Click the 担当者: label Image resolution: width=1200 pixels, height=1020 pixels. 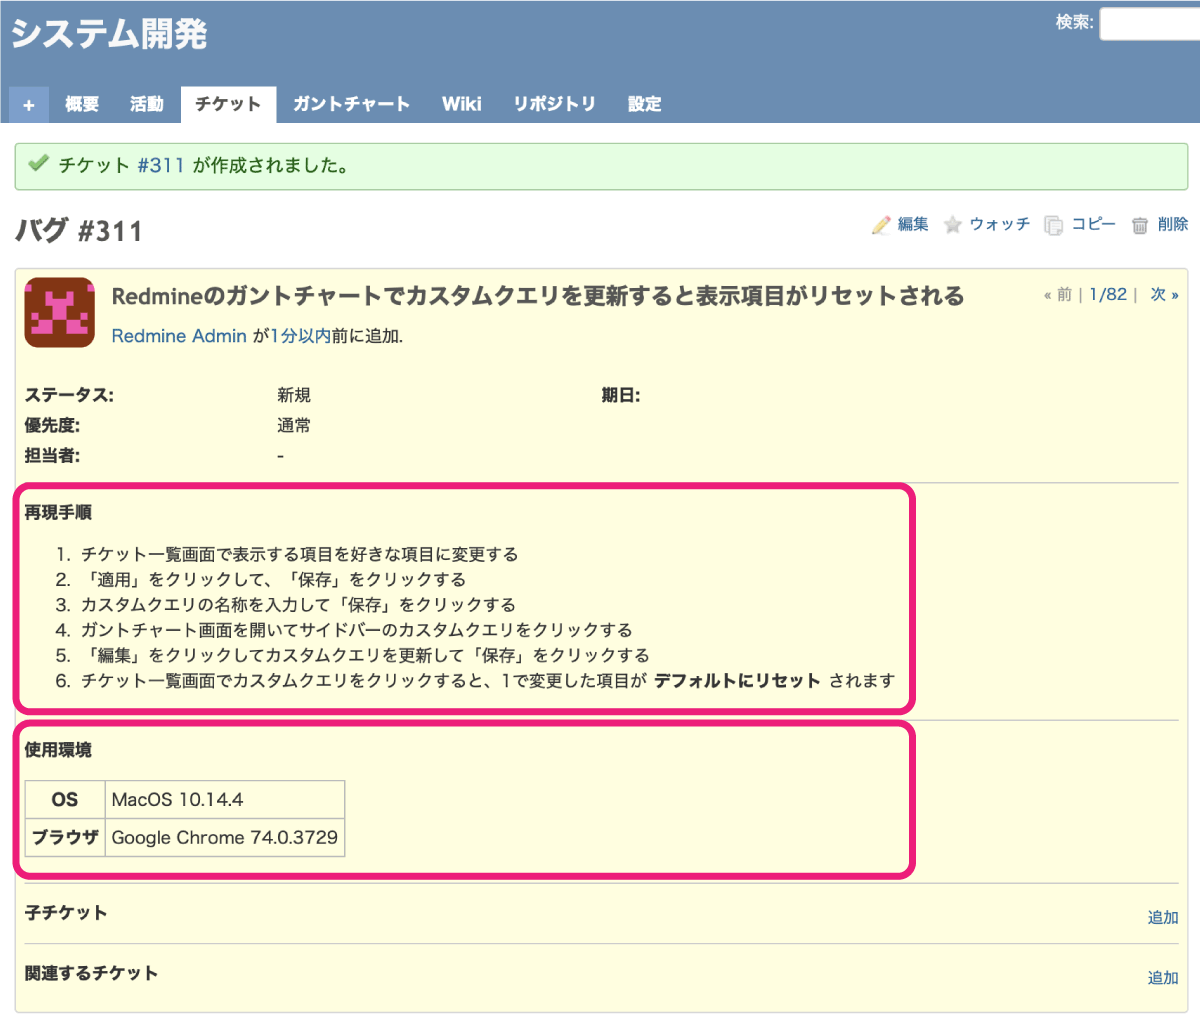(52, 455)
